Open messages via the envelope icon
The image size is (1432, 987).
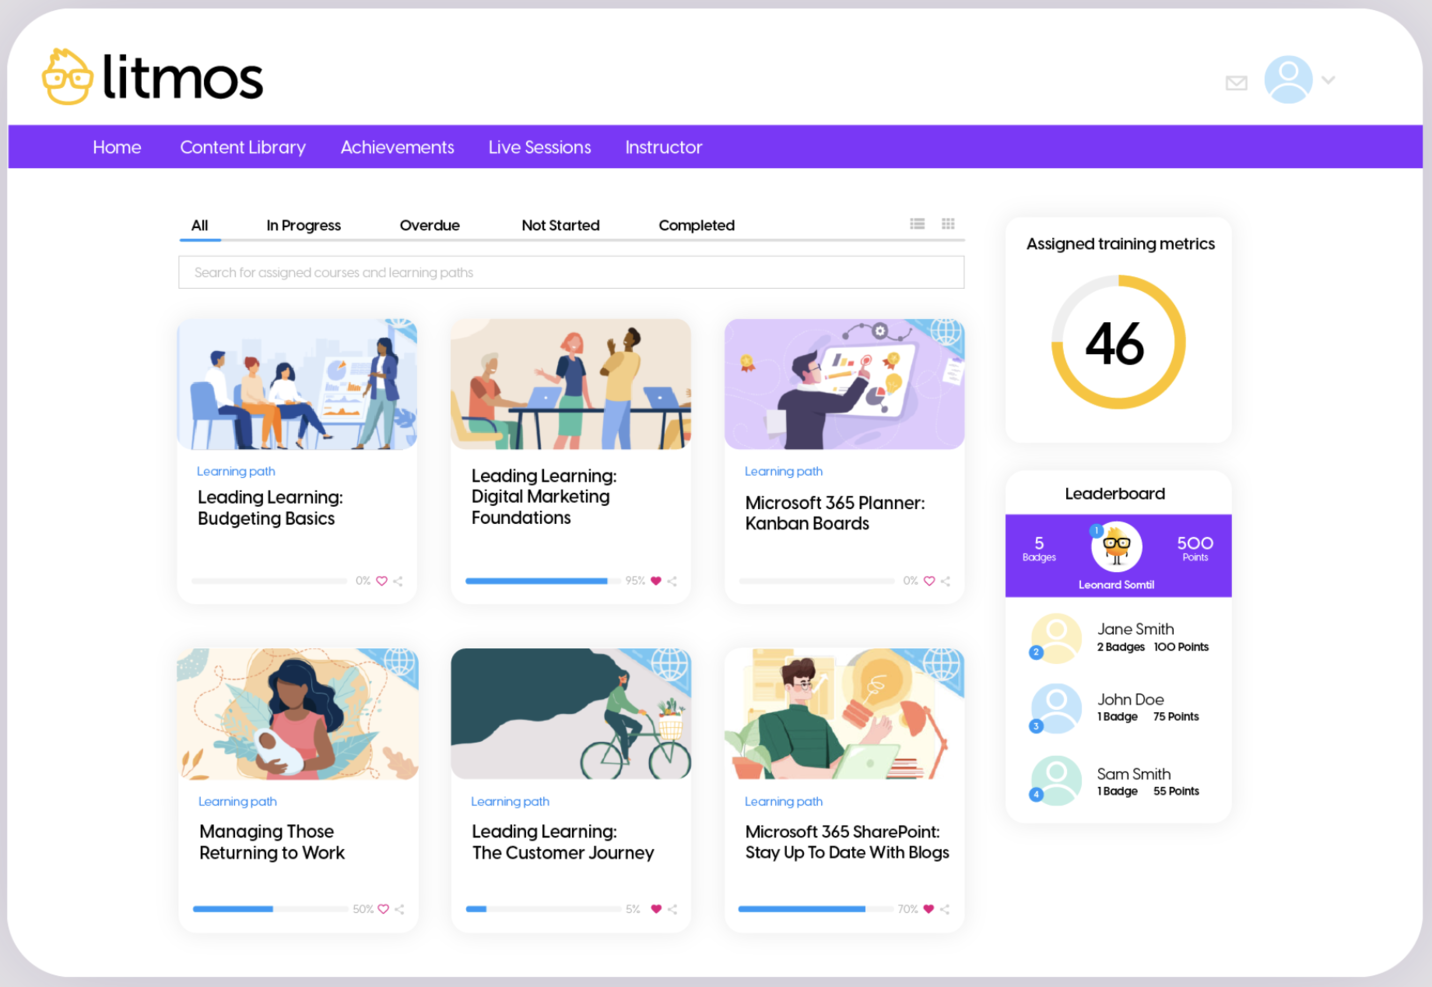(x=1236, y=83)
